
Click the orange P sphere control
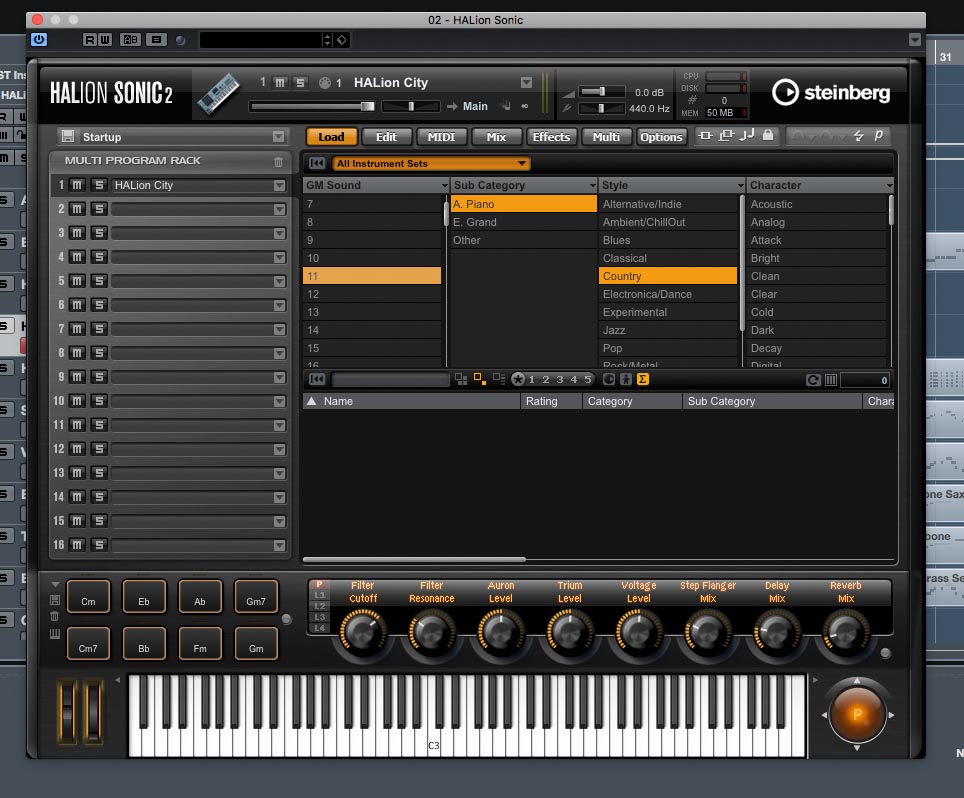click(x=857, y=715)
